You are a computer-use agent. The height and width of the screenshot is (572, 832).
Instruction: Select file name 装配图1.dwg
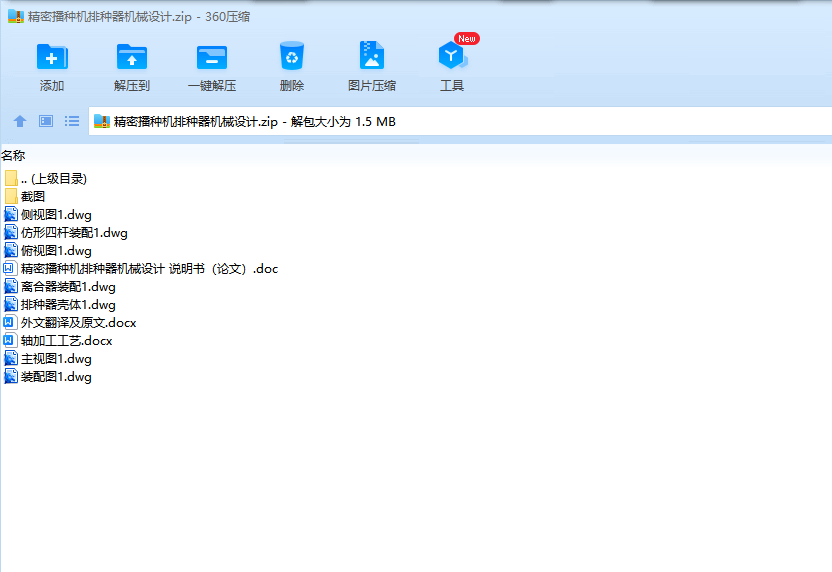pos(56,377)
